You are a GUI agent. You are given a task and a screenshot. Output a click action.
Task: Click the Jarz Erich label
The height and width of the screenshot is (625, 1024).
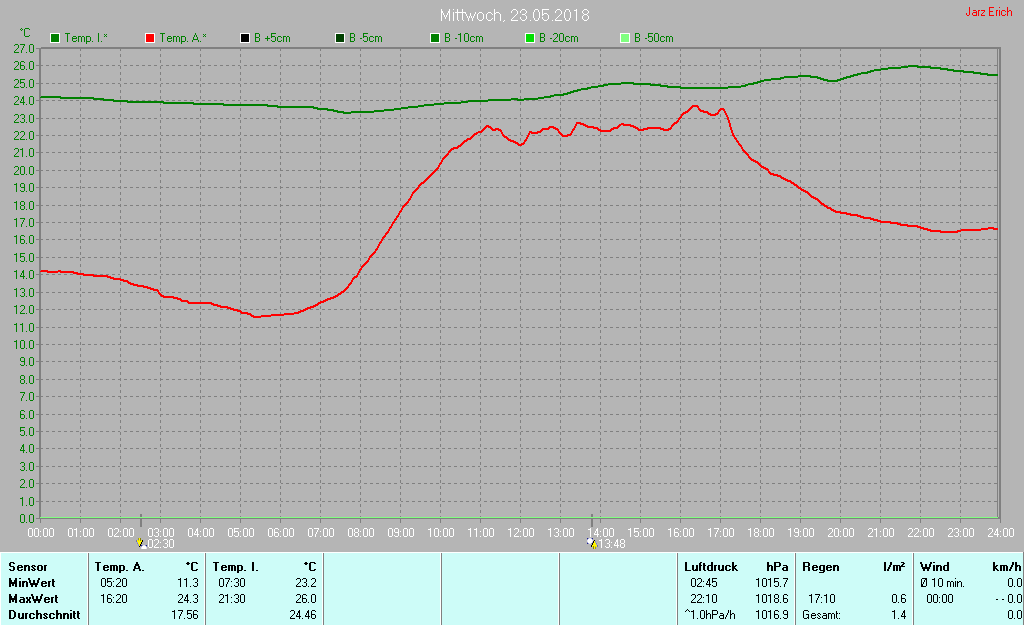[x=989, y=12]
